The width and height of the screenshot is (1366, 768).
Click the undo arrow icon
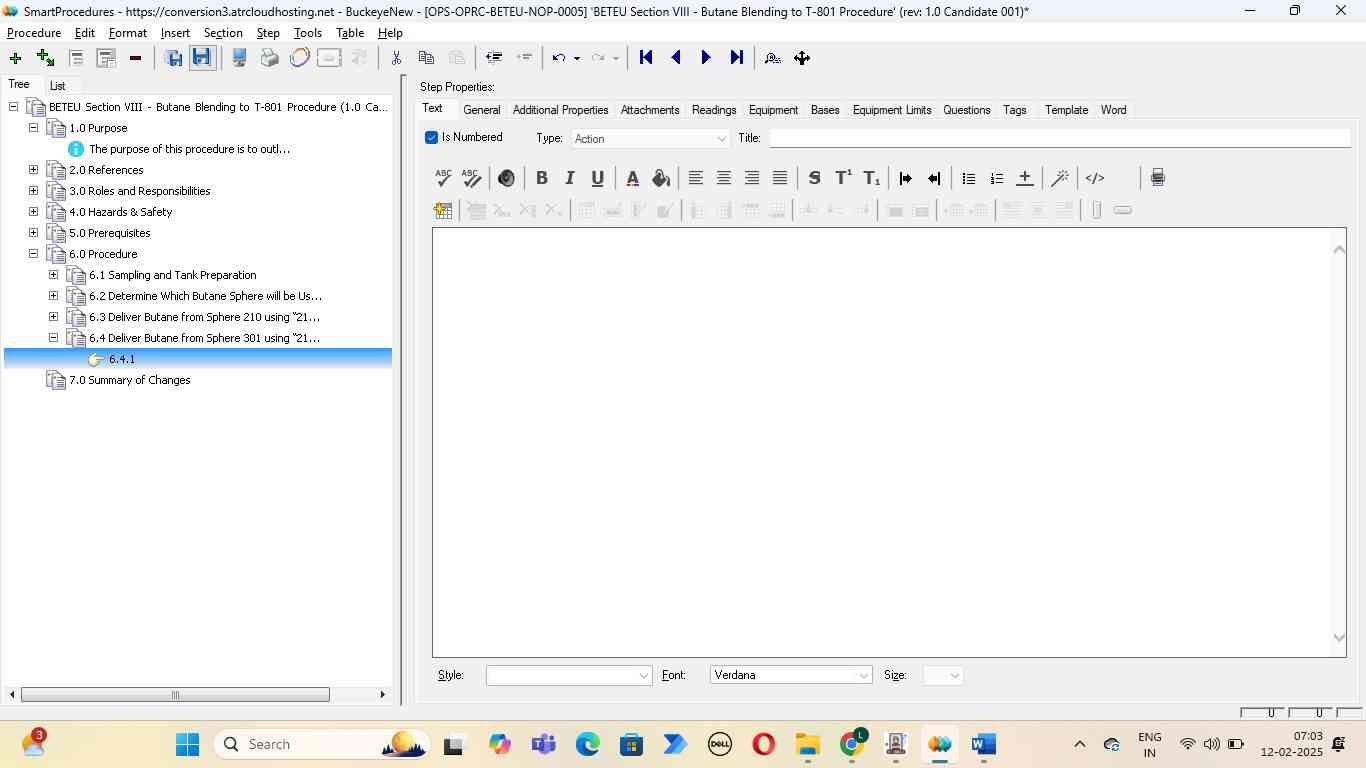(559, 58)
